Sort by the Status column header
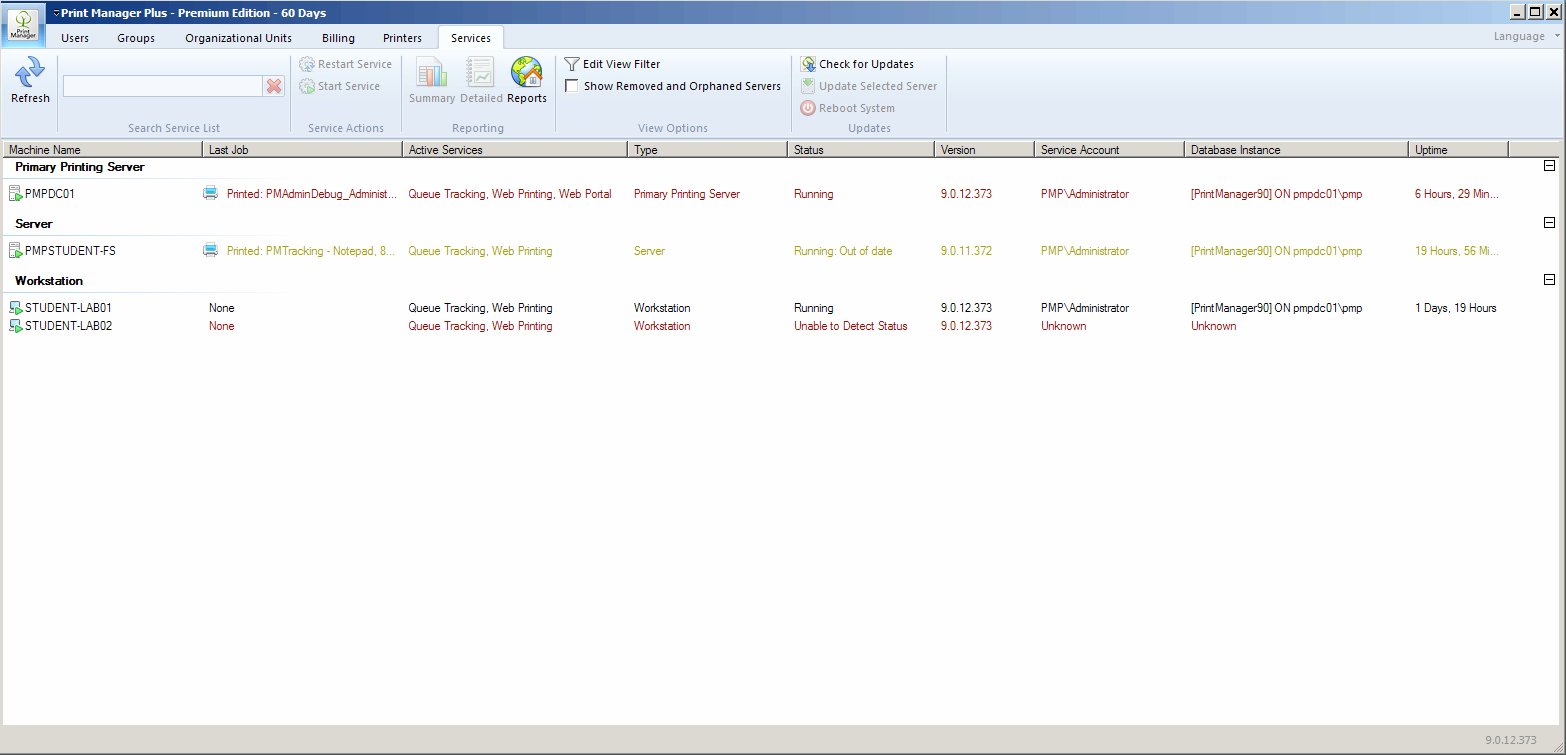Image resolution: width=1566 pixels, height=755 pixels. pos(860,149)
